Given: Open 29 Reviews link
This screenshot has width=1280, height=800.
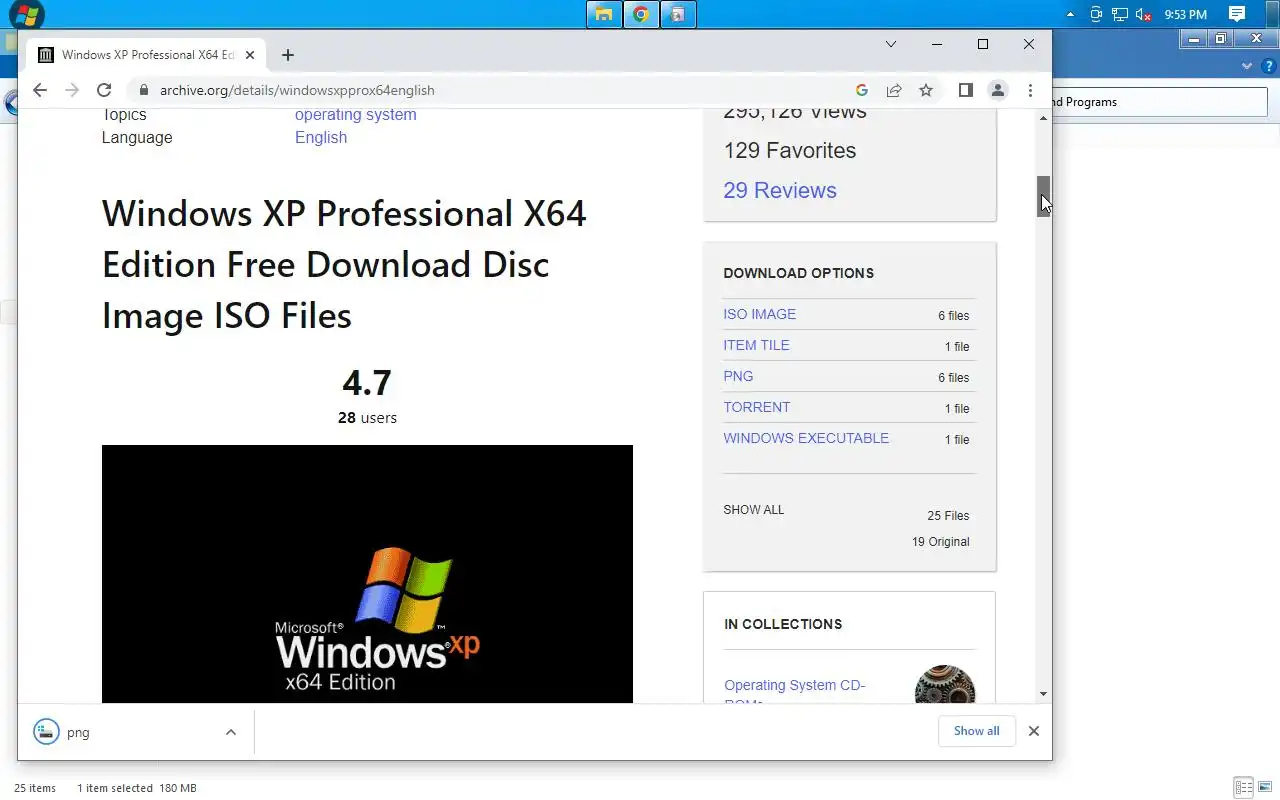Looking at the screenshot, I should click(780, 190).
